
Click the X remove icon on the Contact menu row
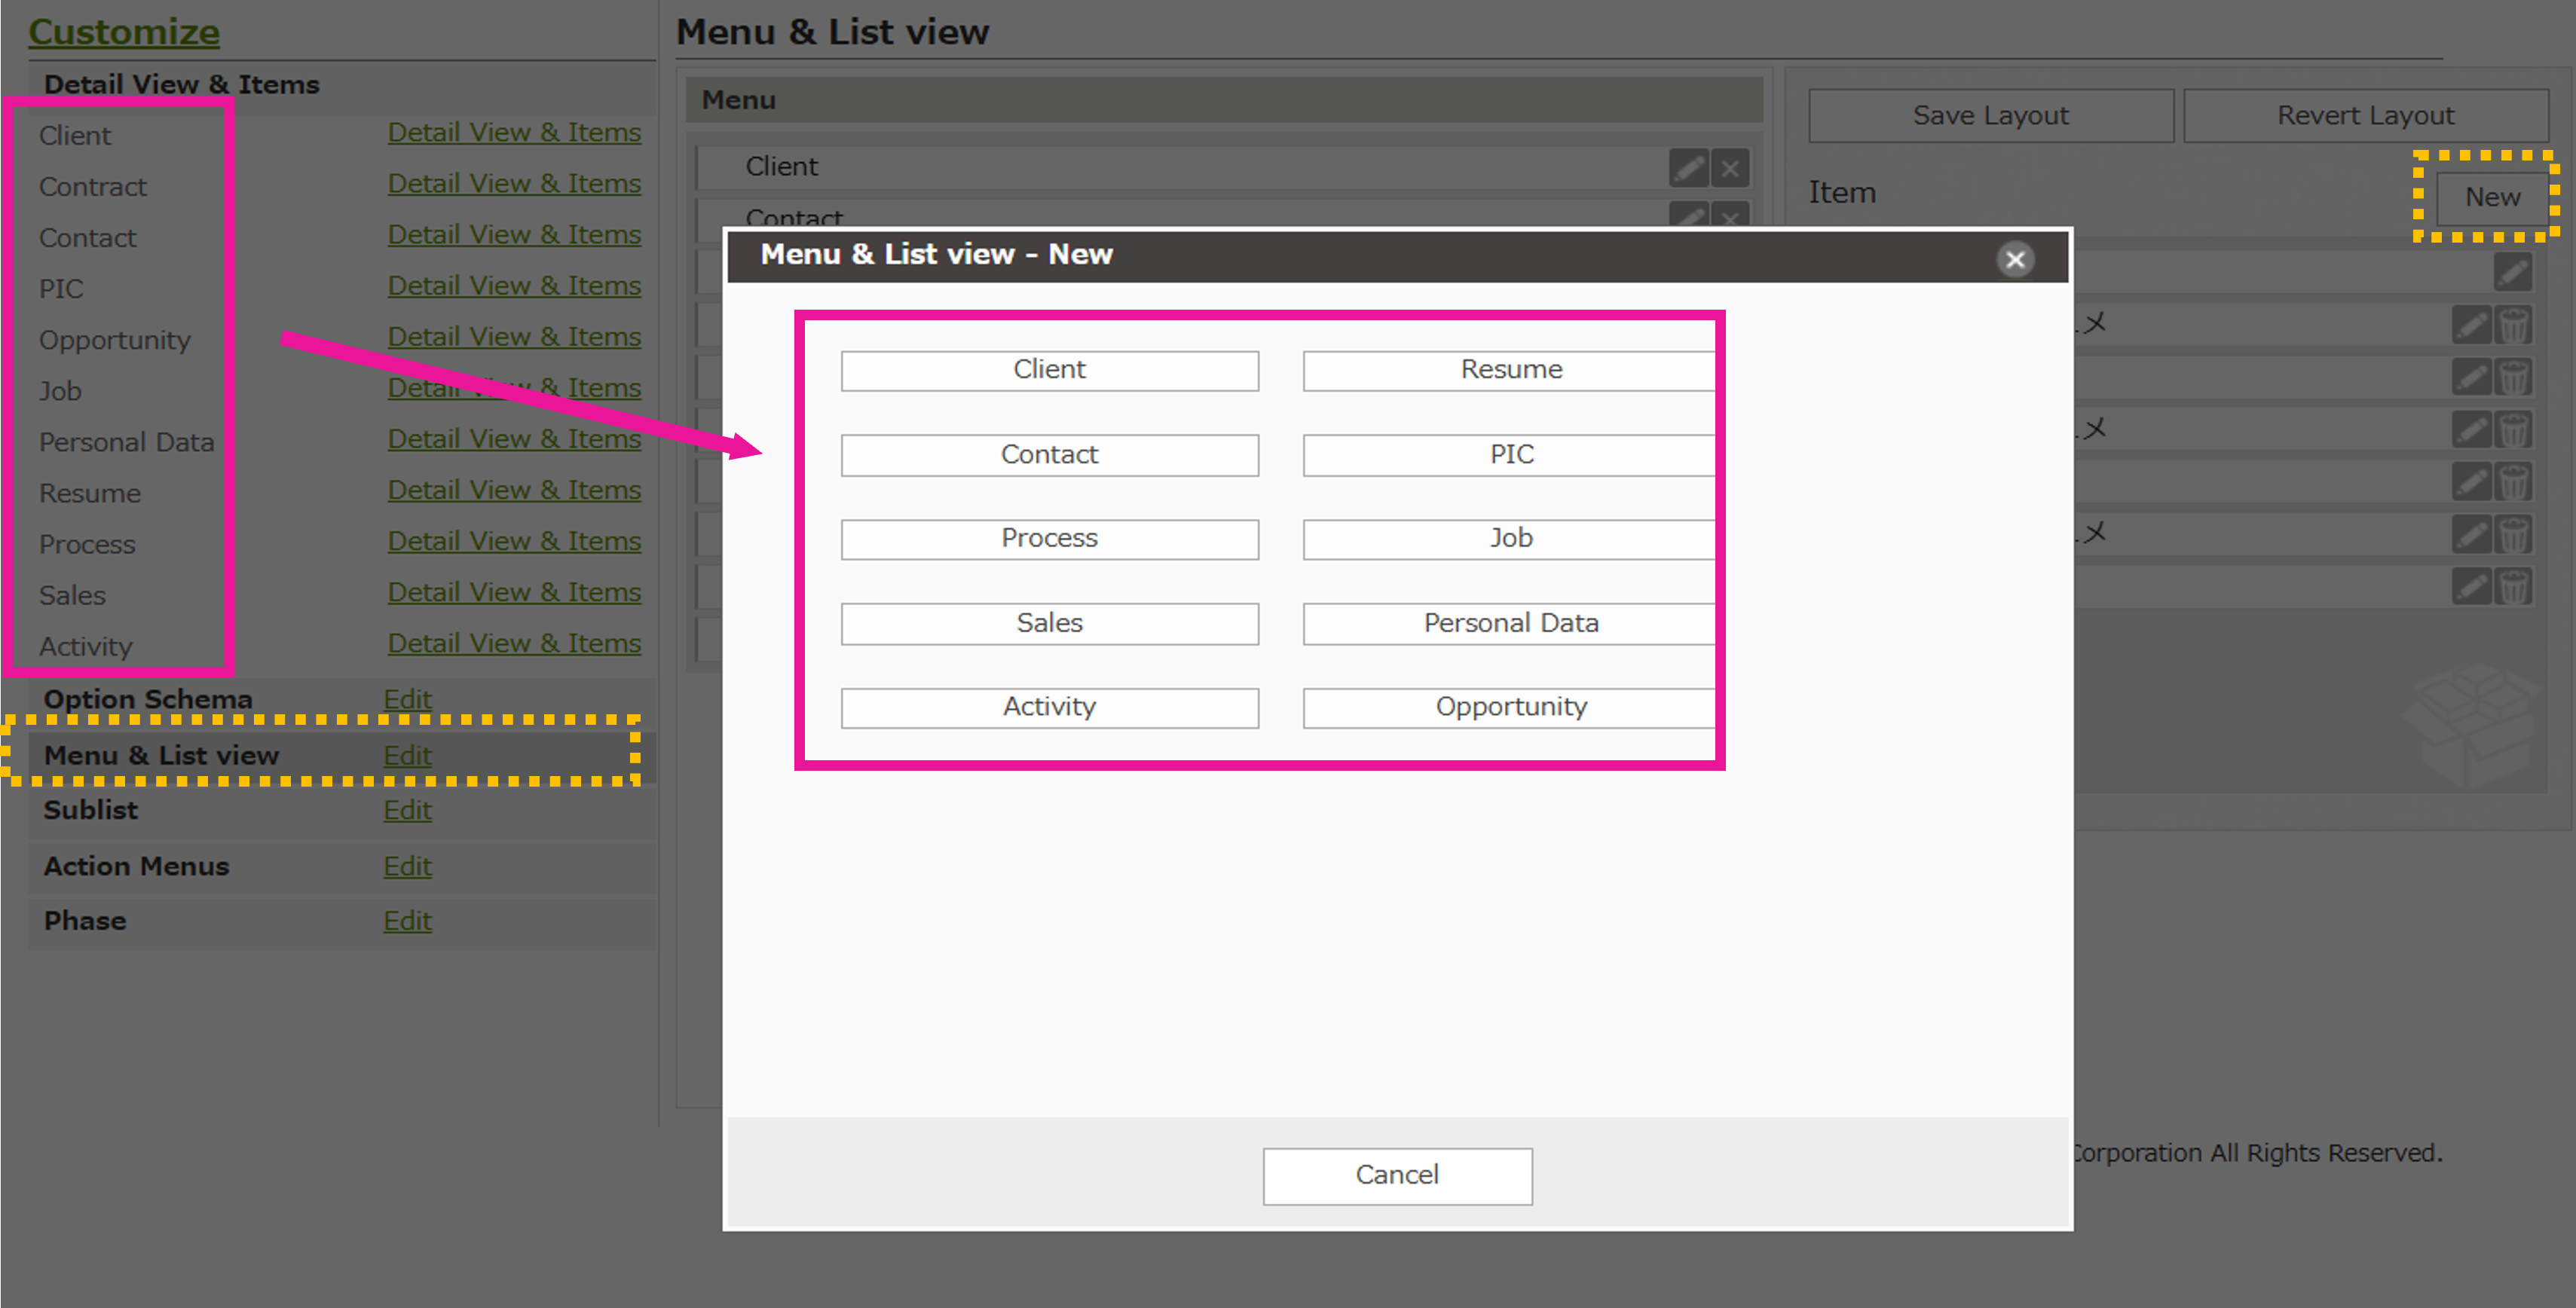pos(1730,215)
